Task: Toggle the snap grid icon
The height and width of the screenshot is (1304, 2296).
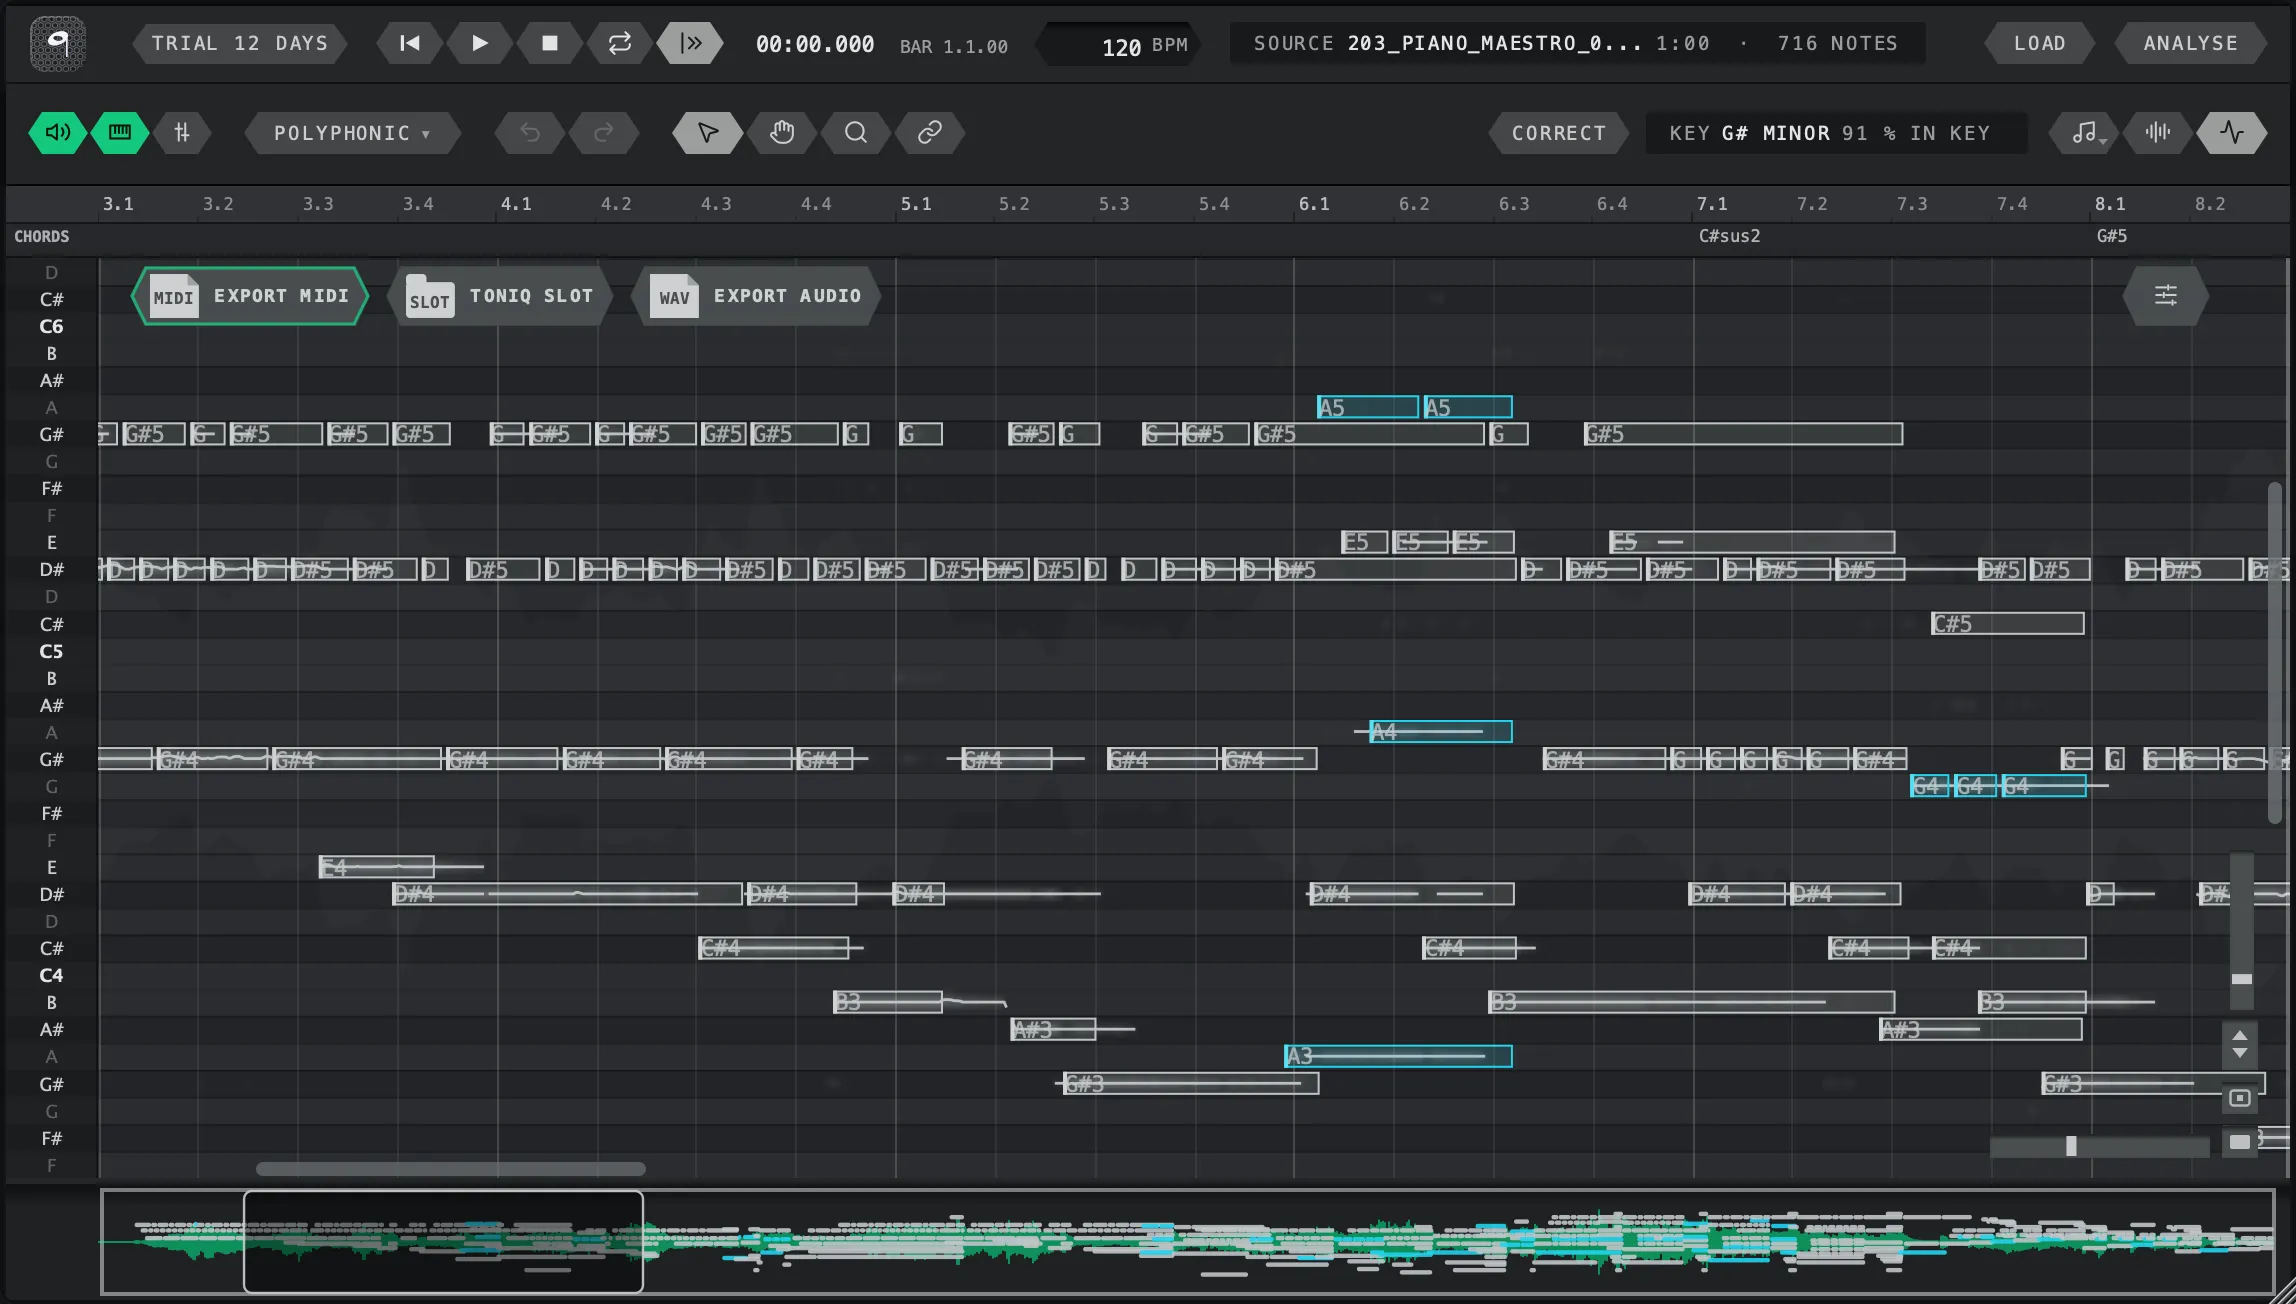Action: [x=182, y=132]
